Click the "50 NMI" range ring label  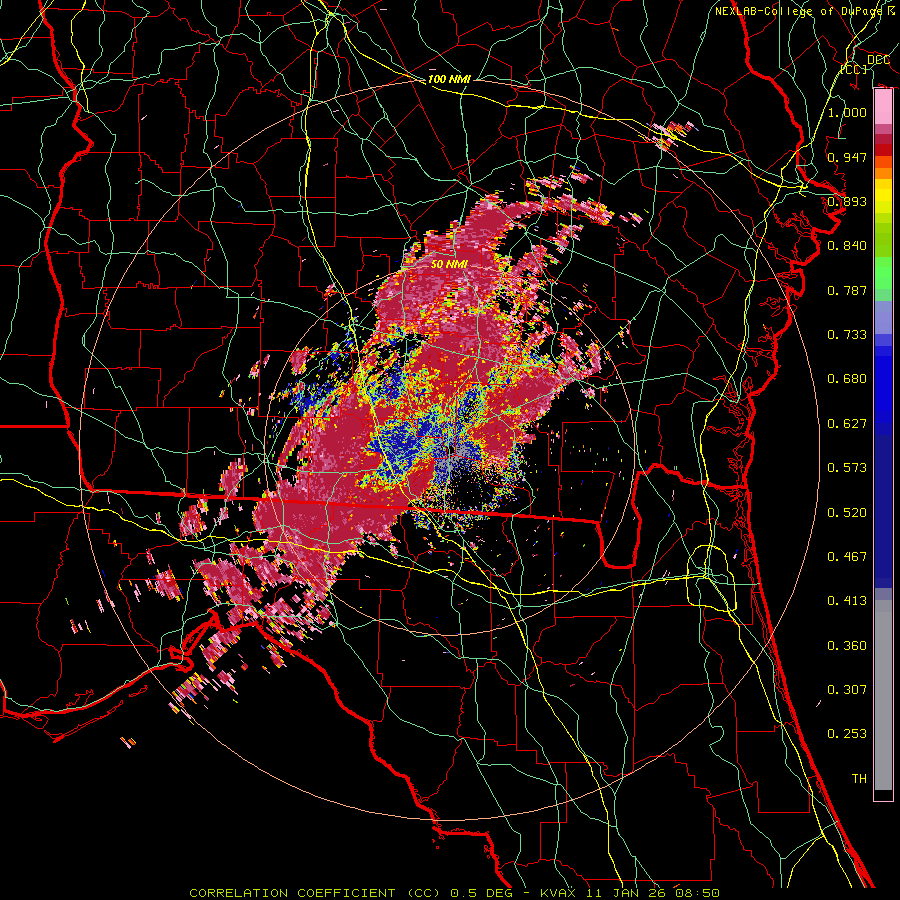coord(449,264)
